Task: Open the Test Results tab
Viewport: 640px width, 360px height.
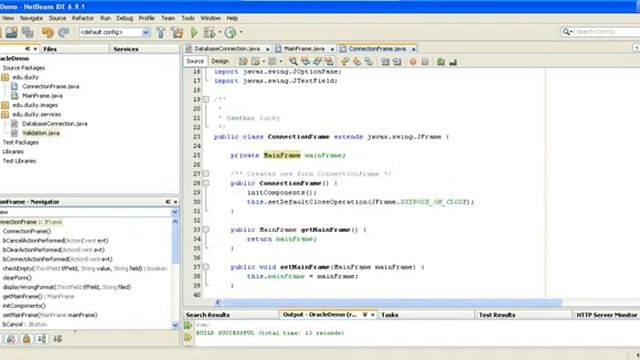Action: pos(497,315)
